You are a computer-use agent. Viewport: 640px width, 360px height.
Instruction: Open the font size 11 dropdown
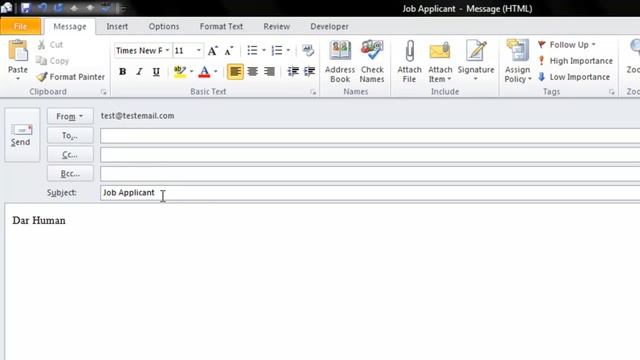click(x=199, y=51)
